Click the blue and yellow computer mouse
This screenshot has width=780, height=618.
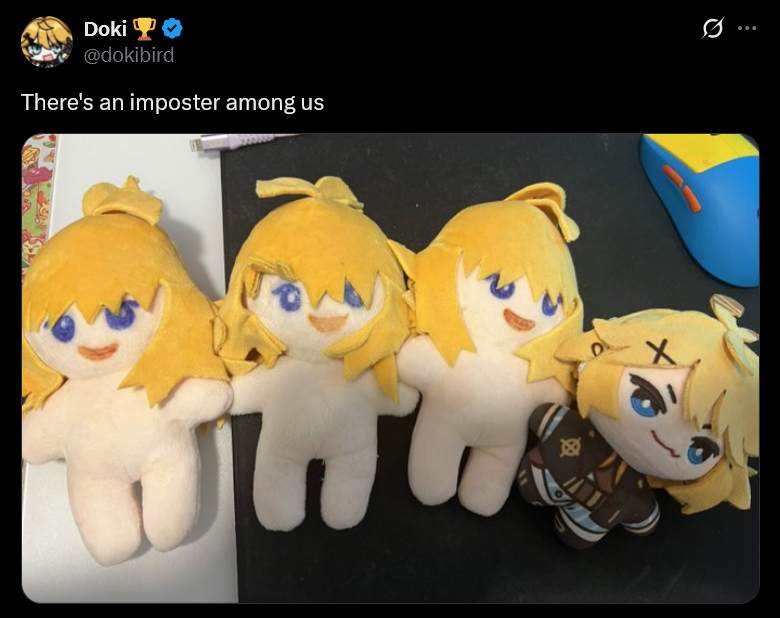[701, 208]
